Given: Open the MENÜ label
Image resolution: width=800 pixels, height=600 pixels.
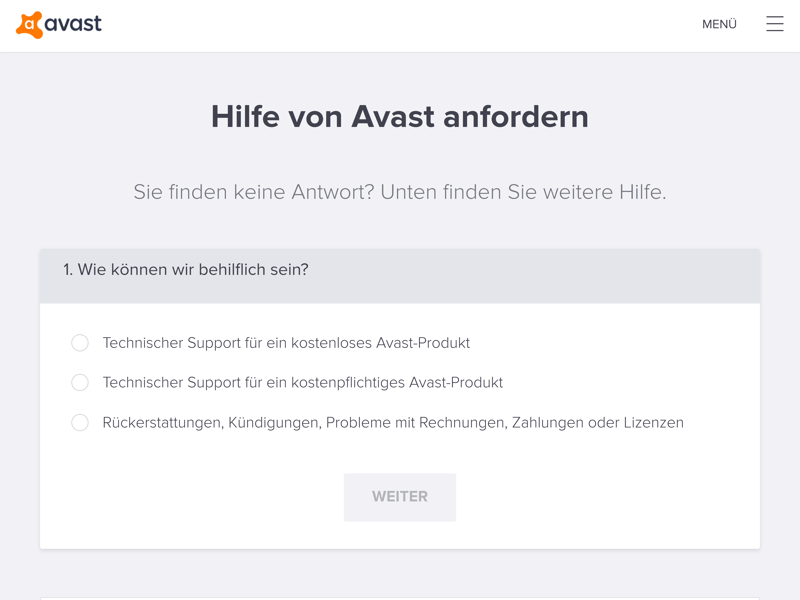Looking at the screenshot, I should [x=719, y=24].
